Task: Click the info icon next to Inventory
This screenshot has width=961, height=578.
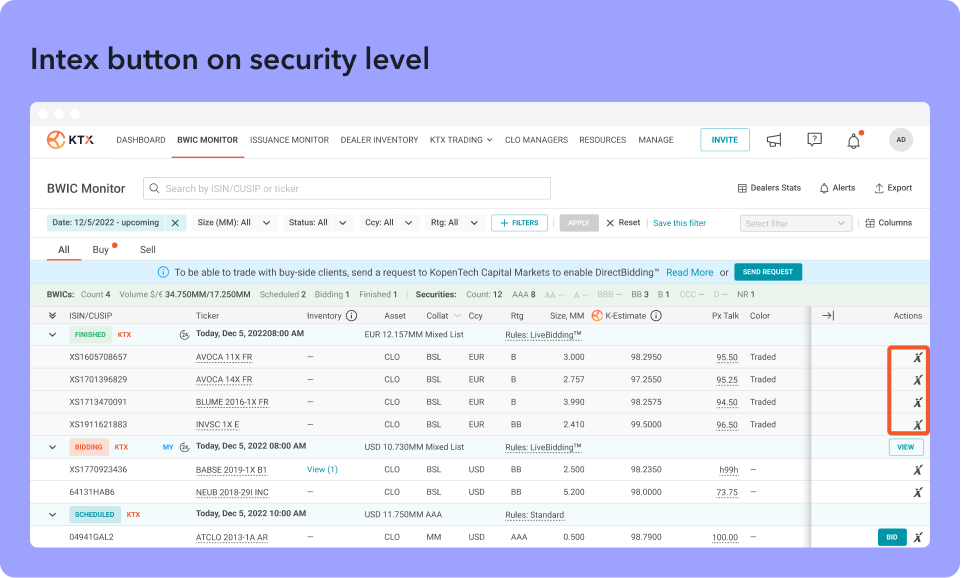Action: pyautogui.click(x=351, y=316)
